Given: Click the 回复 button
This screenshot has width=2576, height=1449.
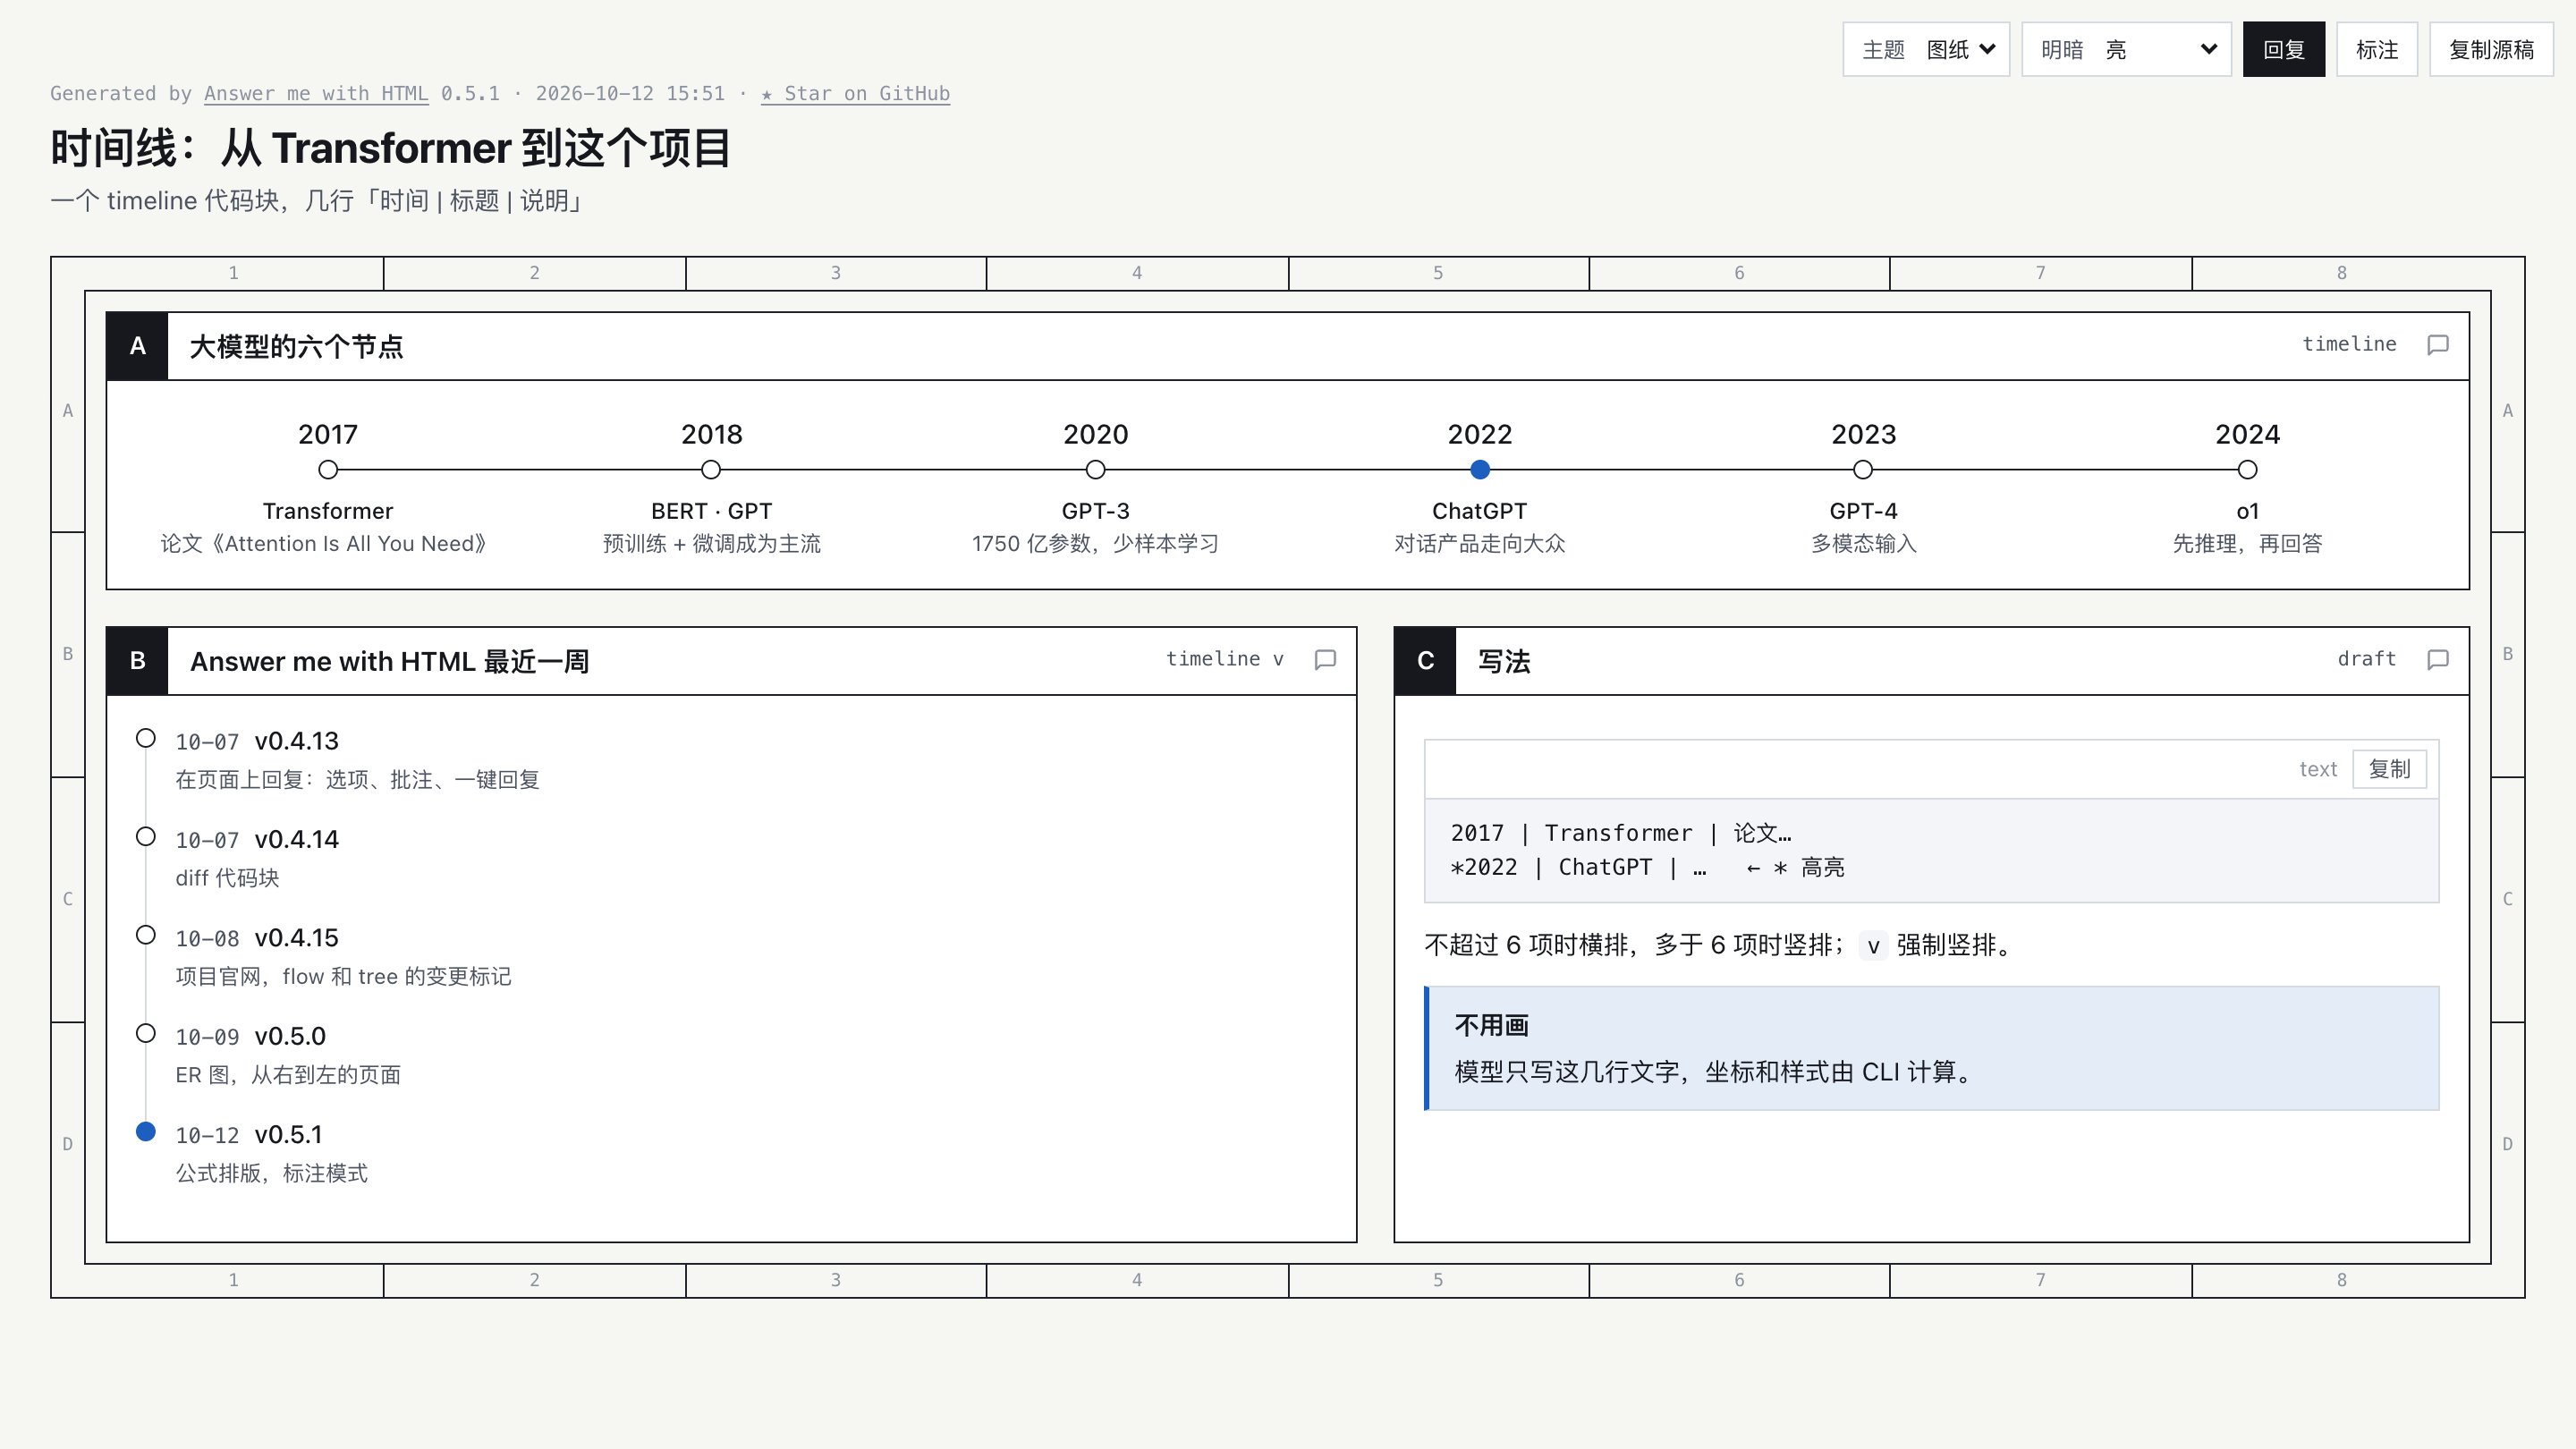Looking at the screenshot, I should tap(2284, 49).
